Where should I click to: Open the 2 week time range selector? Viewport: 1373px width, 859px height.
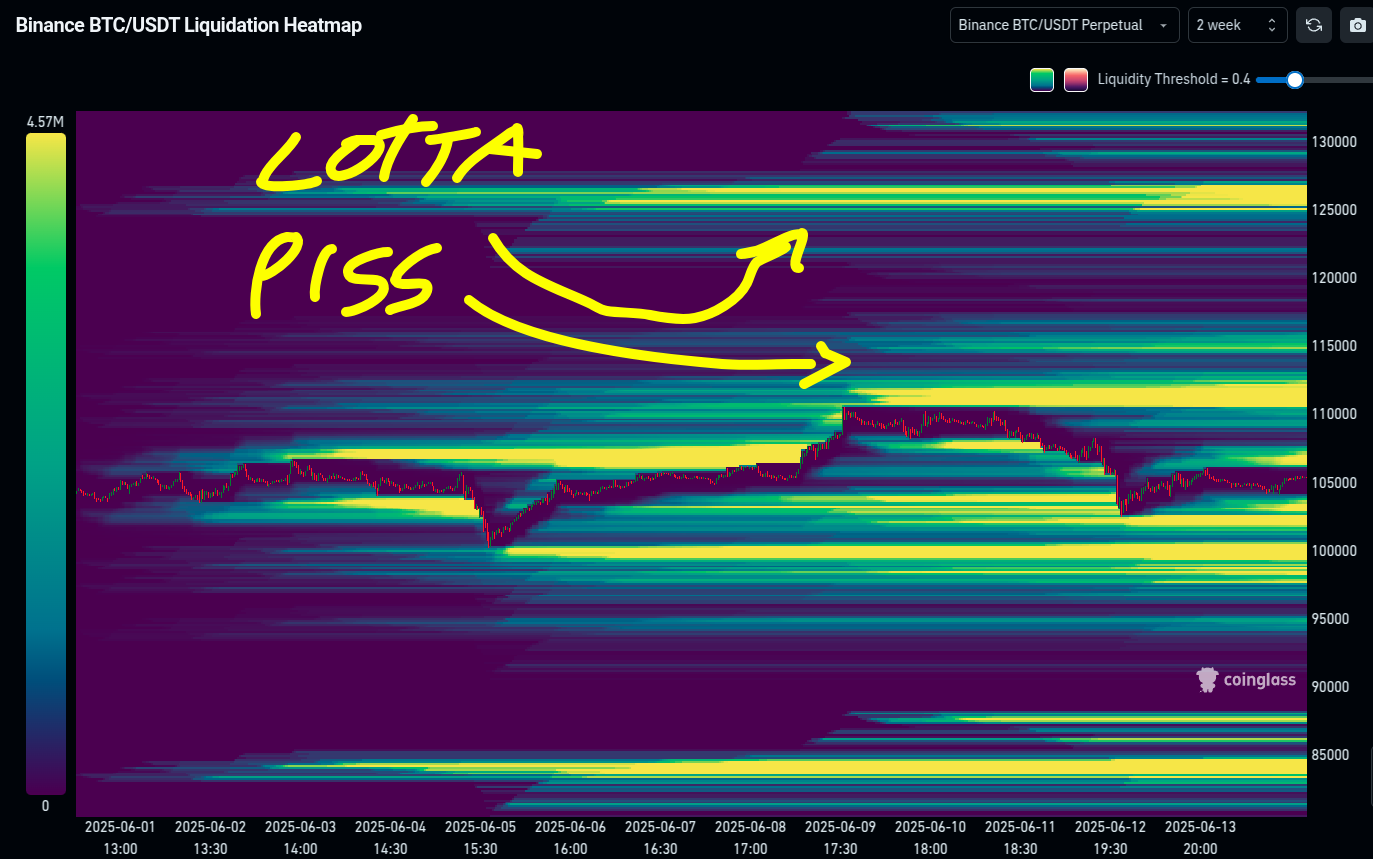pyautogui.click(x=1238, y=25)
